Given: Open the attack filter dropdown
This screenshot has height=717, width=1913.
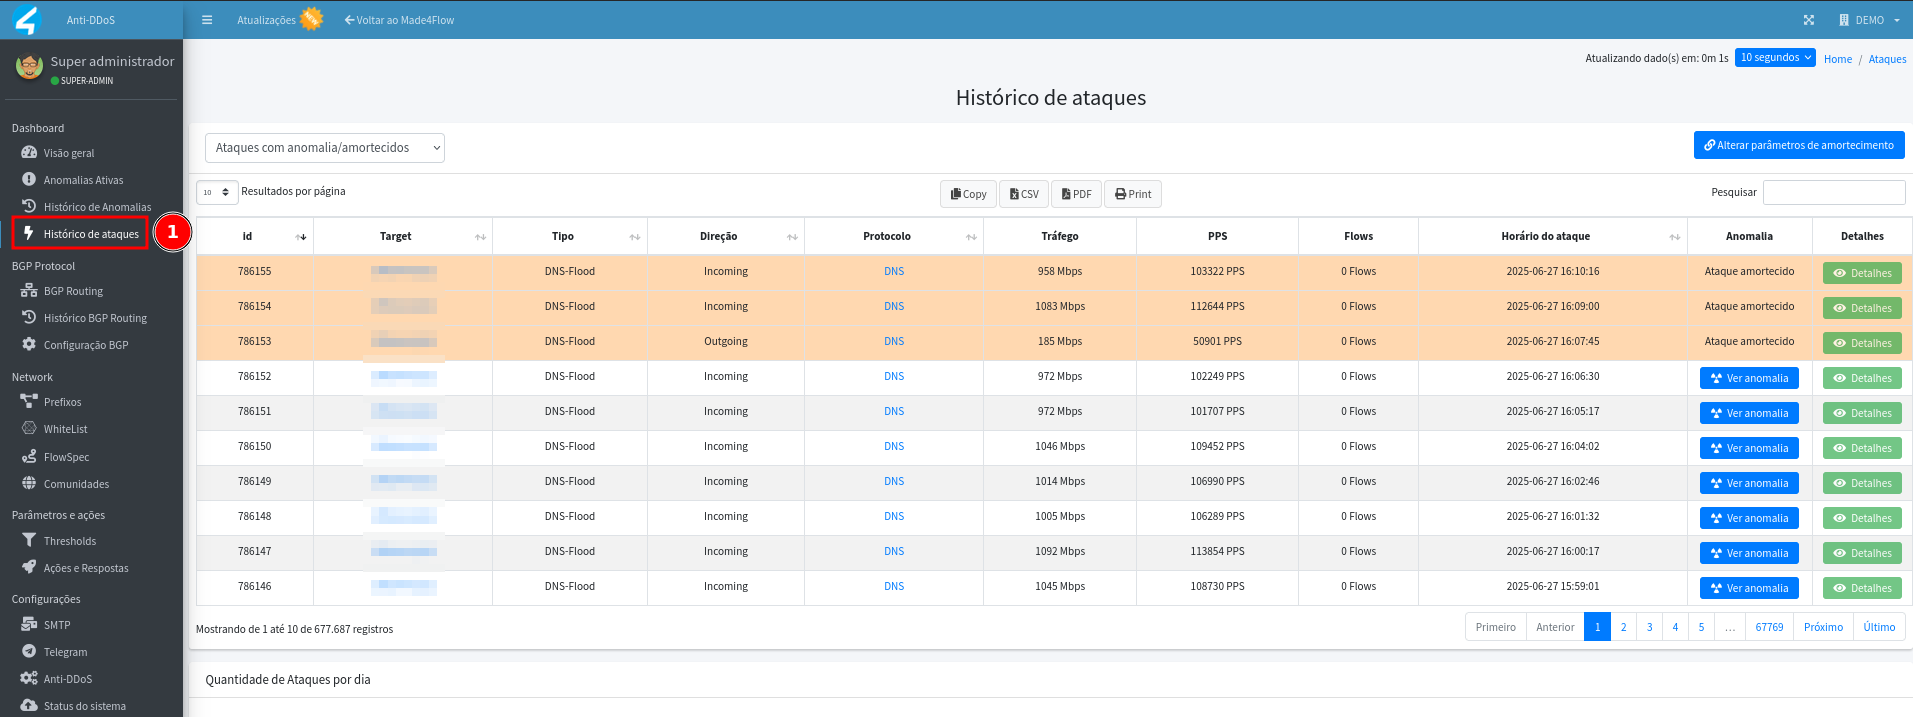Looking at the screenshot, I should click(x=325, y=148).
